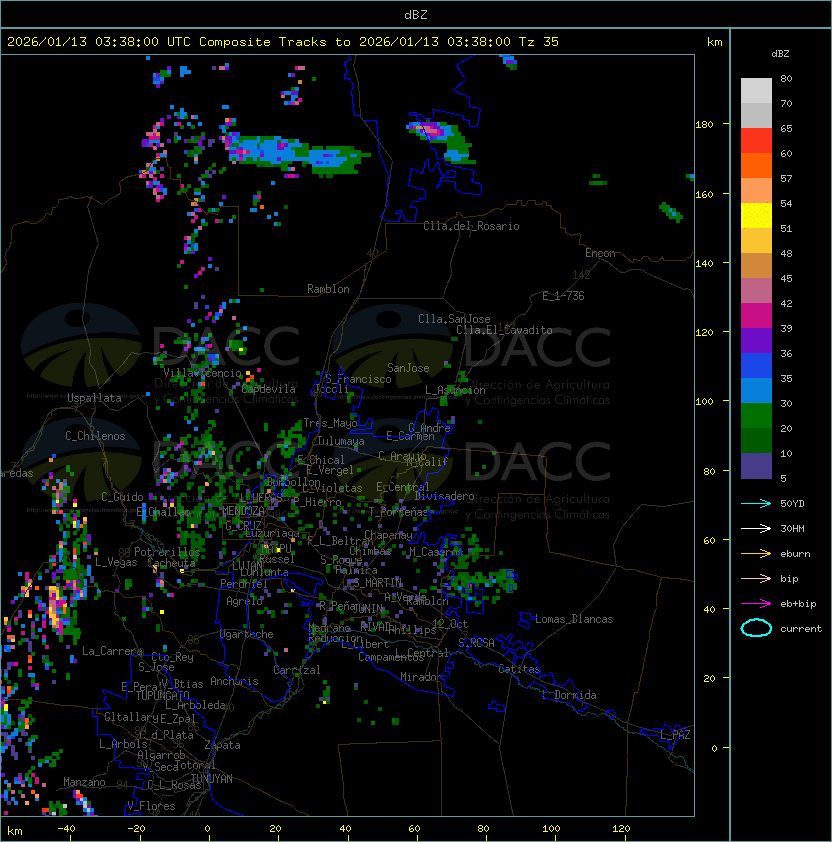
Task: Click the 'Catitas' label
Action: 519,669
